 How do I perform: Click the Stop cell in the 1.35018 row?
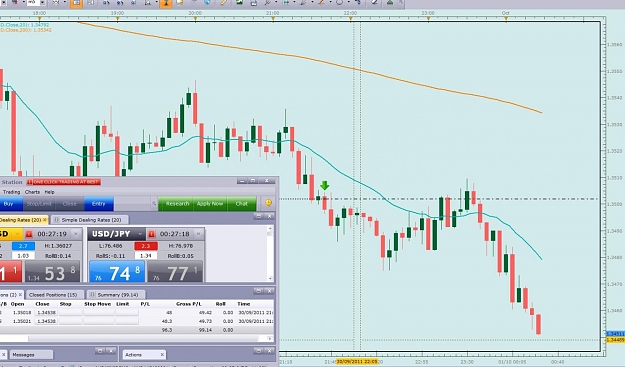(71, 313)
